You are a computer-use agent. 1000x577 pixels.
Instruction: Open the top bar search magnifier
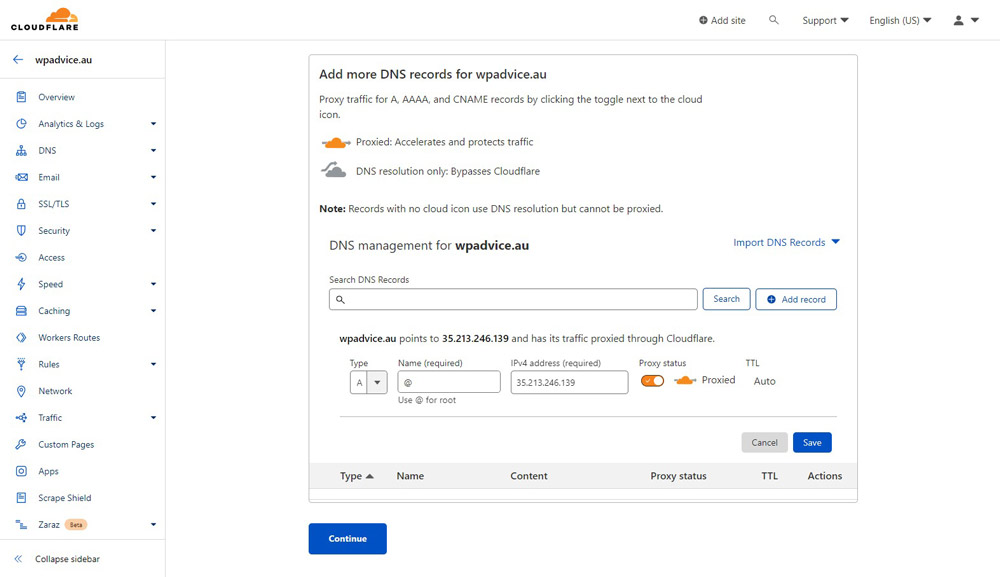[773, 19]
